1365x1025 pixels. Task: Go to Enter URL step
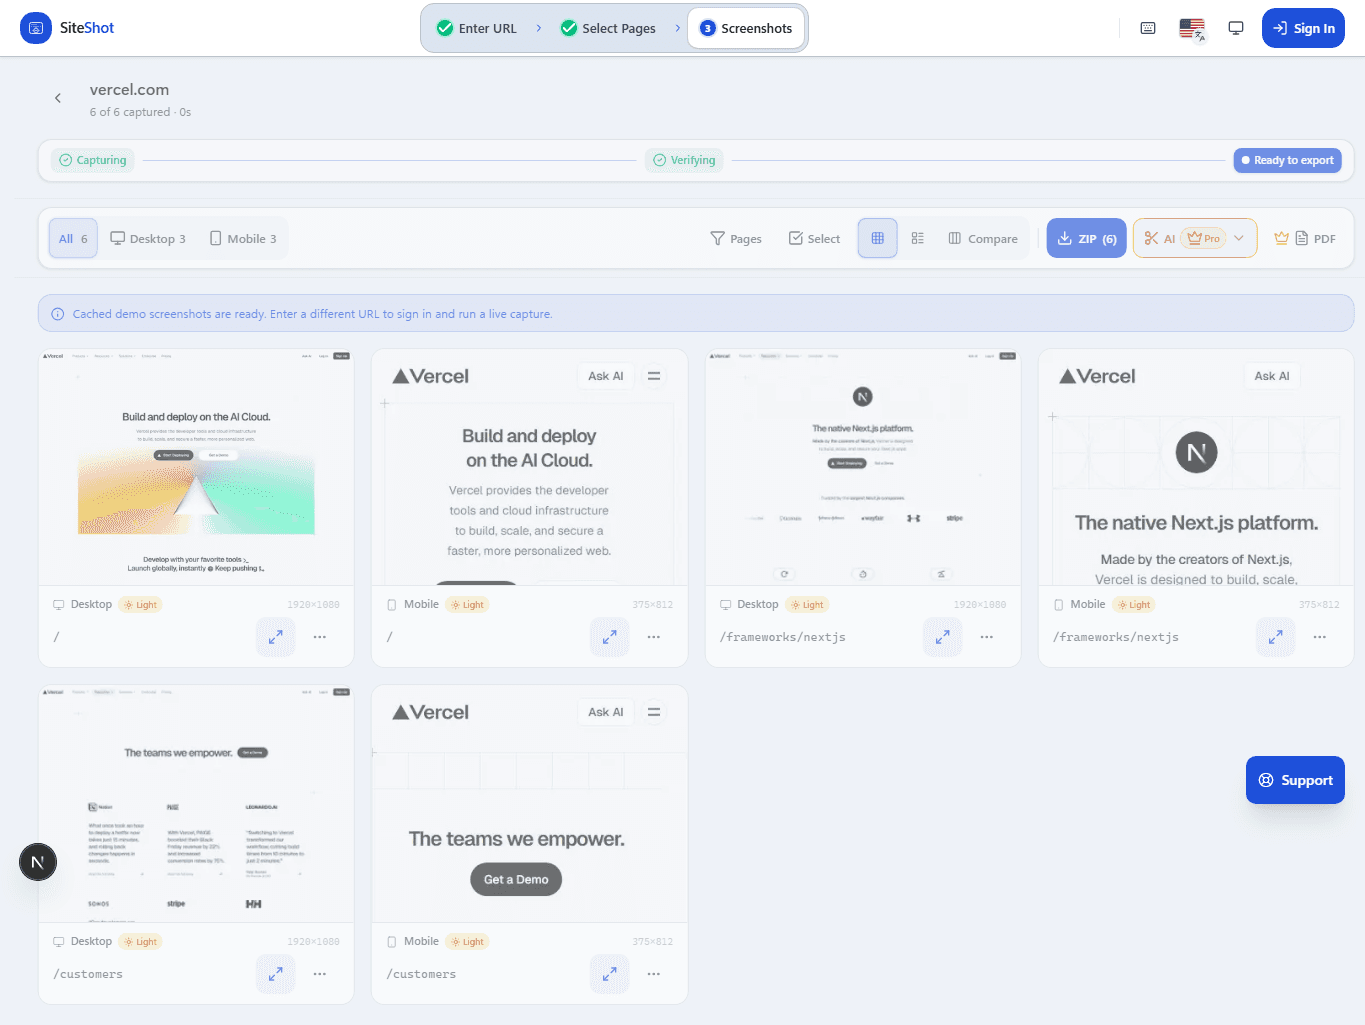coord(477,28)
